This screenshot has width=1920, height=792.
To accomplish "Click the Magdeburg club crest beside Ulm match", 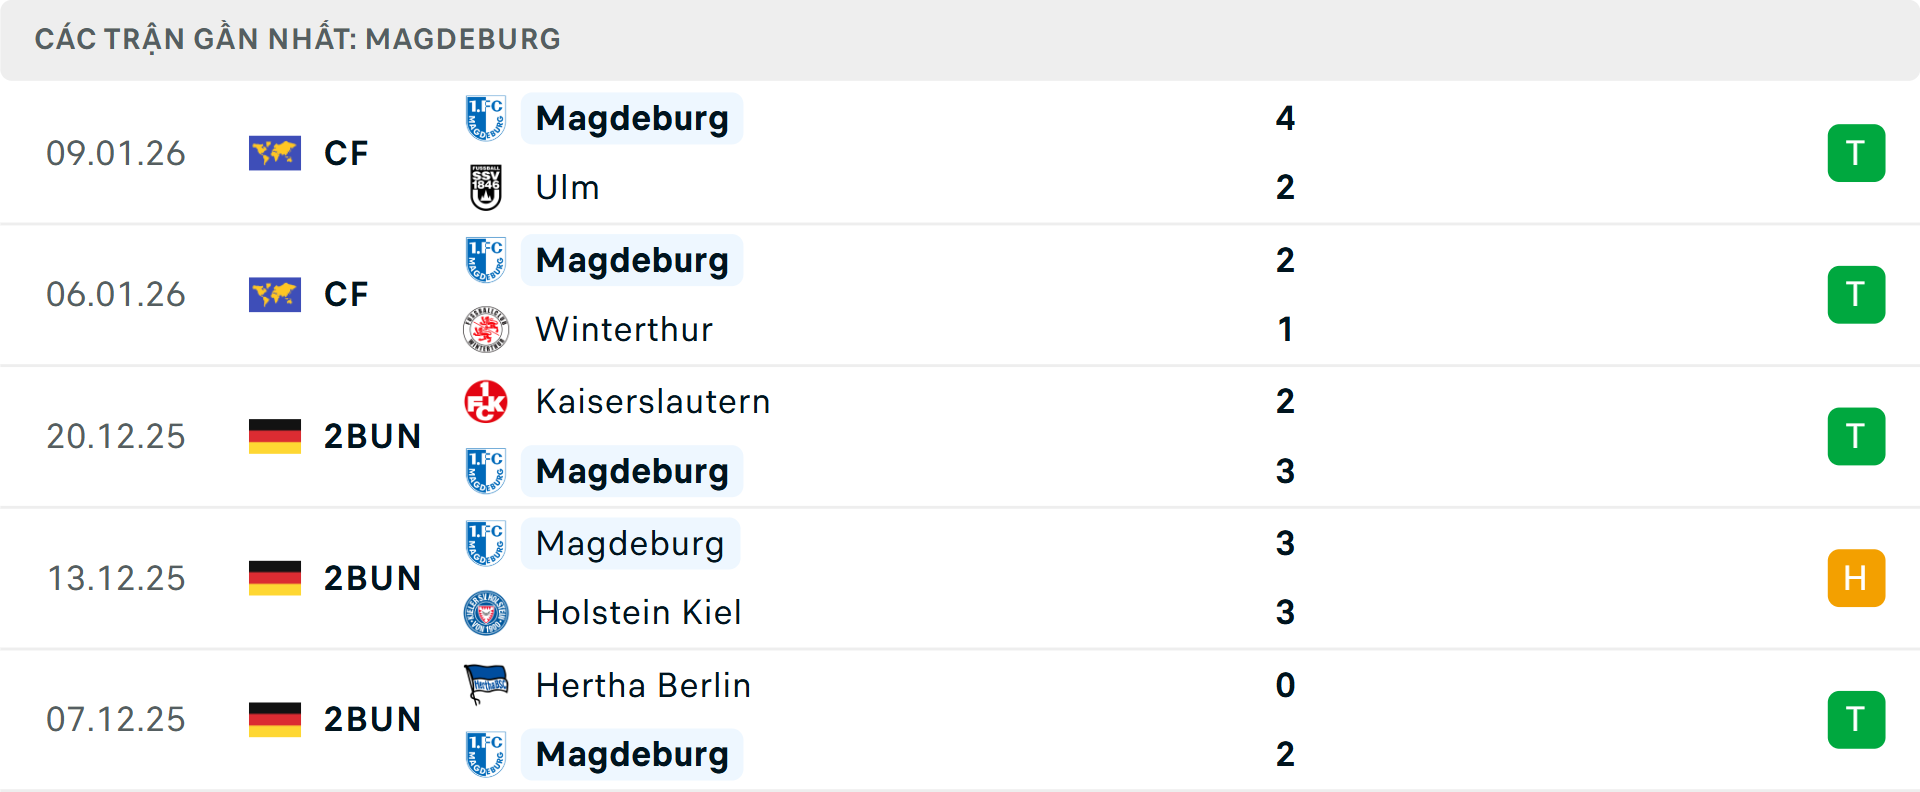I will (x=487, y=117).
